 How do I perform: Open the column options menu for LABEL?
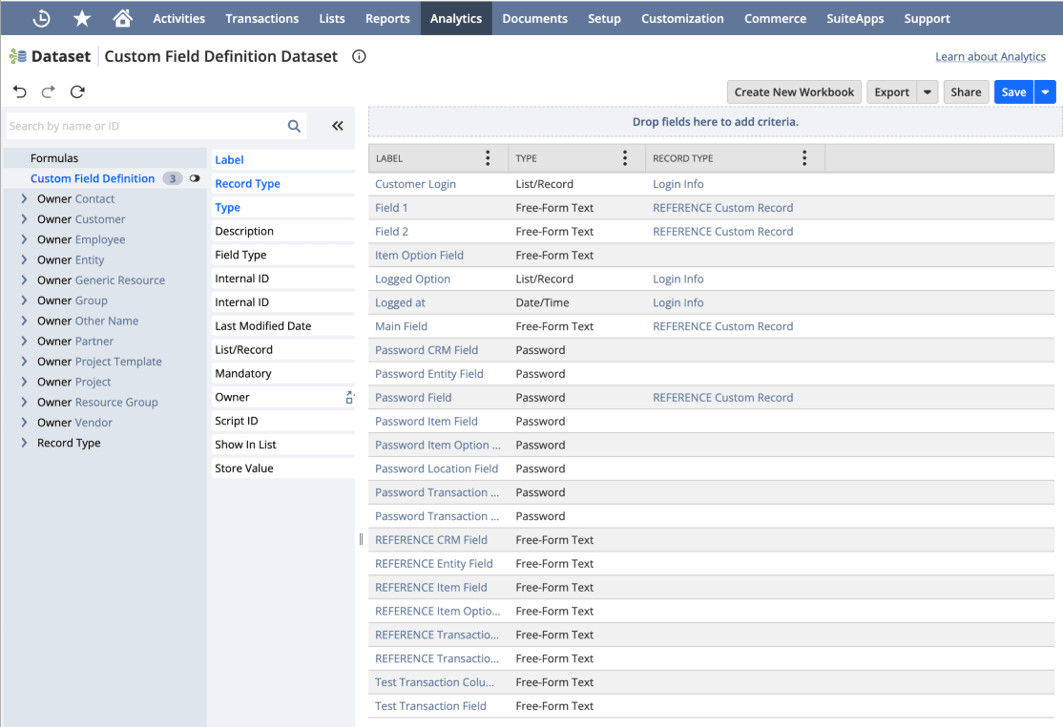(487, 157)
